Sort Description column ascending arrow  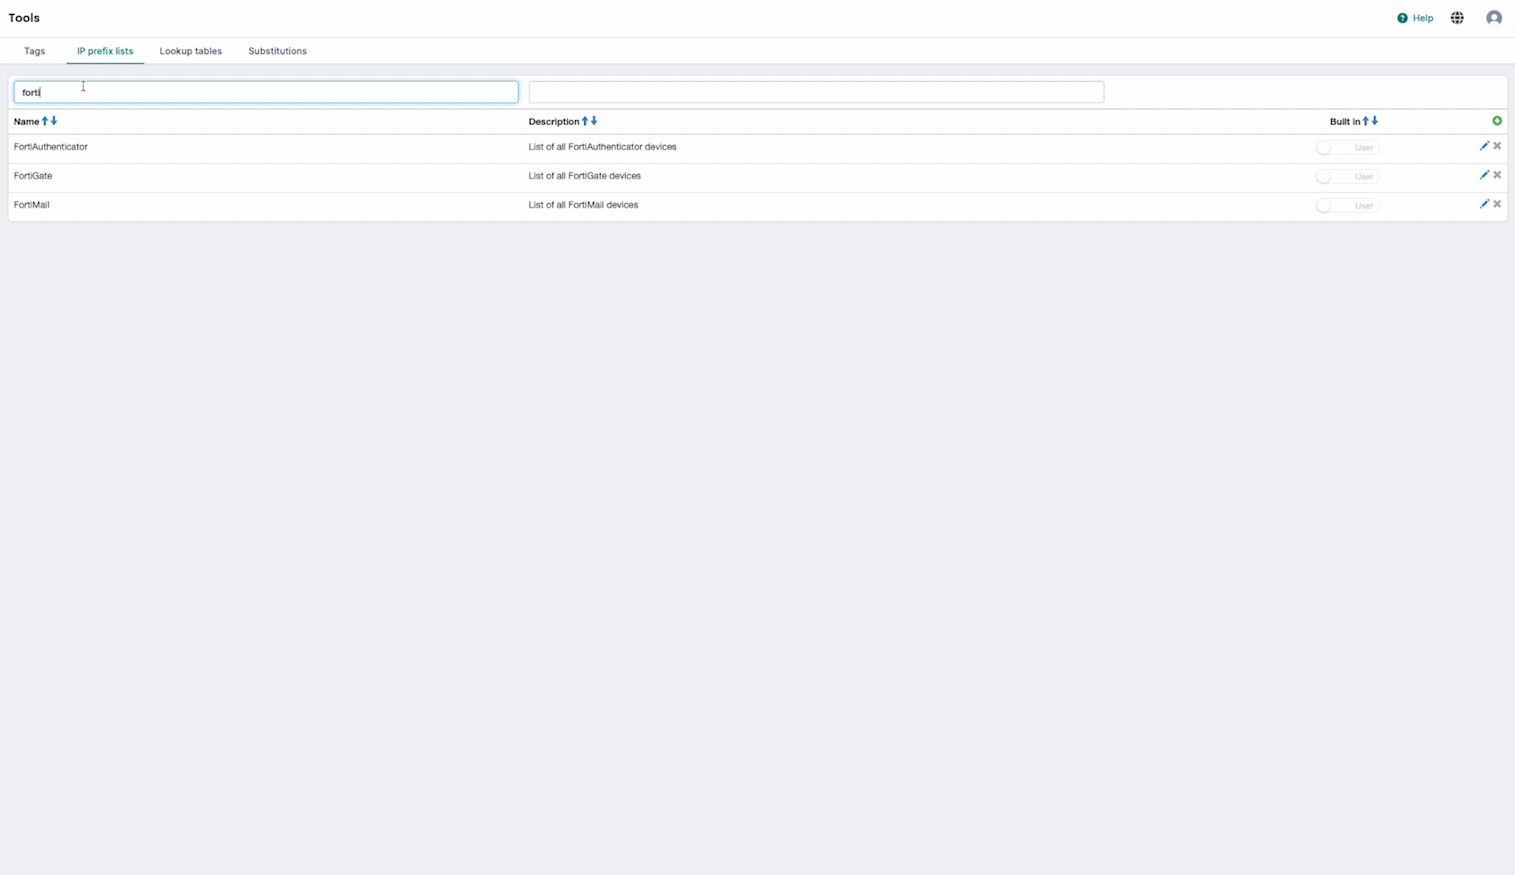point(585,121)
